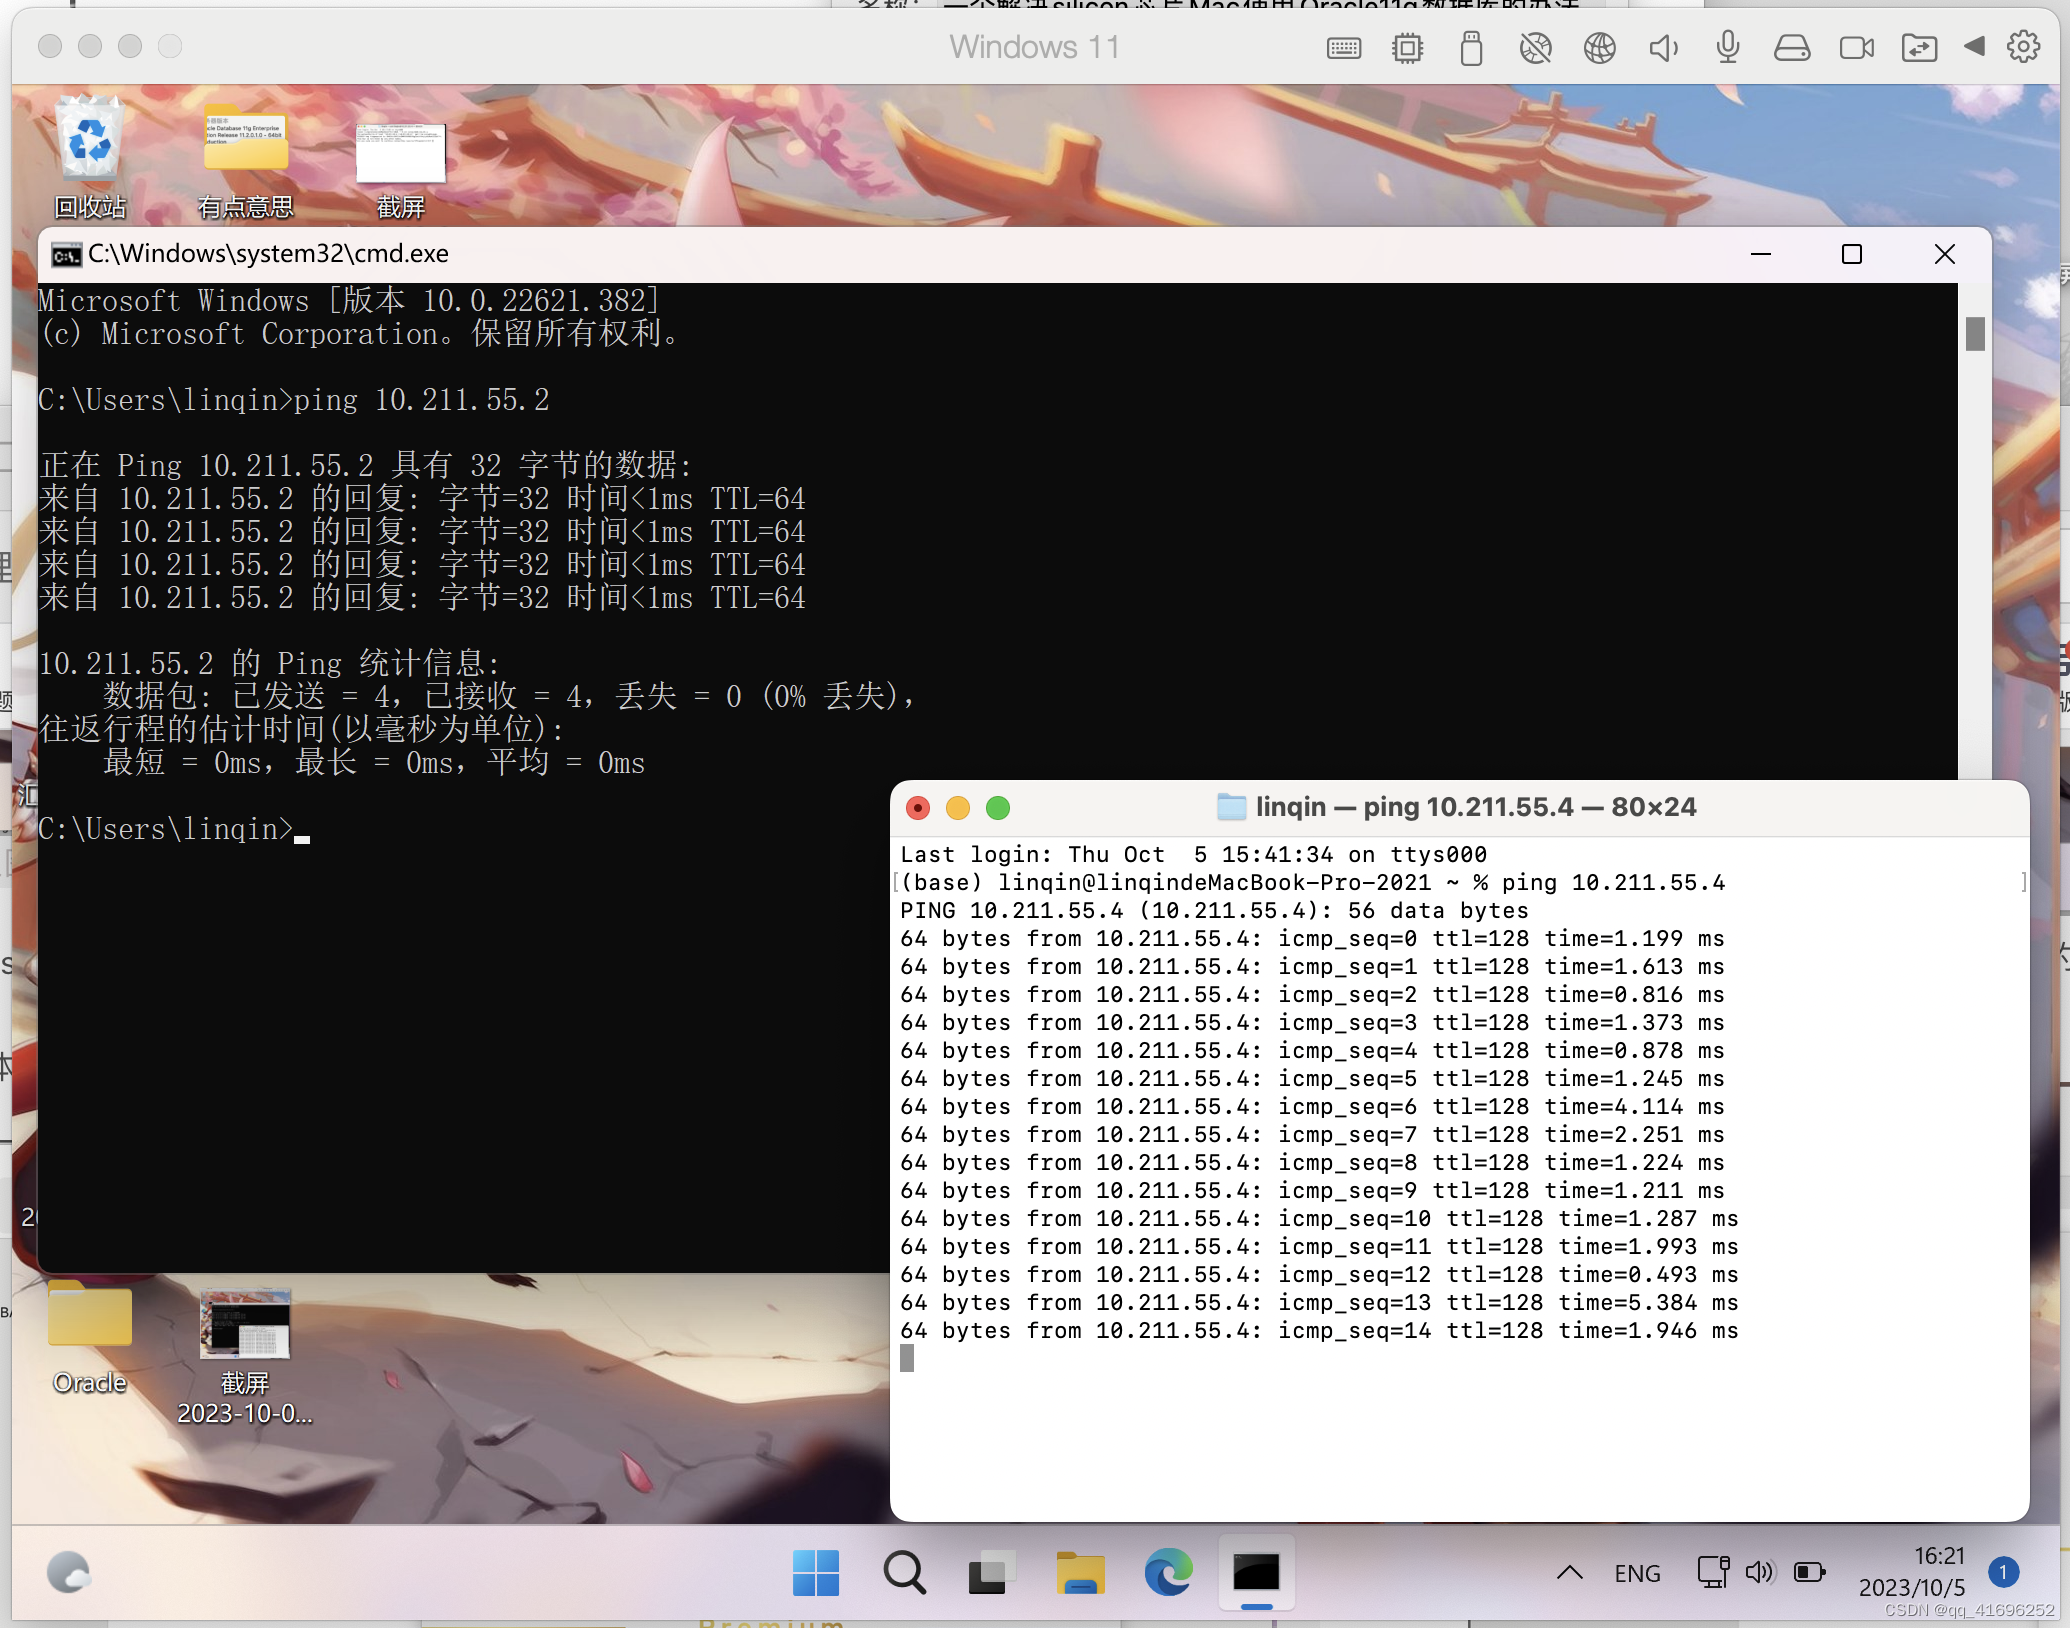Click the camera video icon in Parallels toolbar
This screenshot has width=2070, height=1628.
1856,47
